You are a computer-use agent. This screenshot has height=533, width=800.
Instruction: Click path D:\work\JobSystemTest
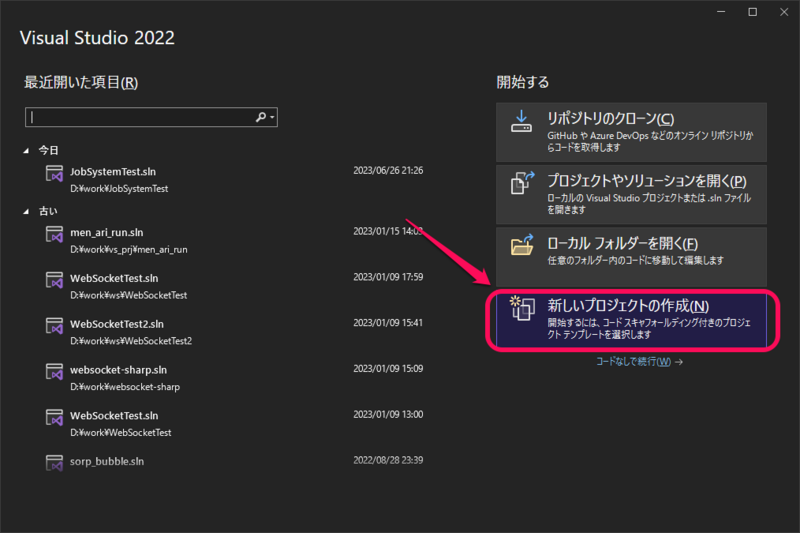pyautogui.click(x=119, y=189)
